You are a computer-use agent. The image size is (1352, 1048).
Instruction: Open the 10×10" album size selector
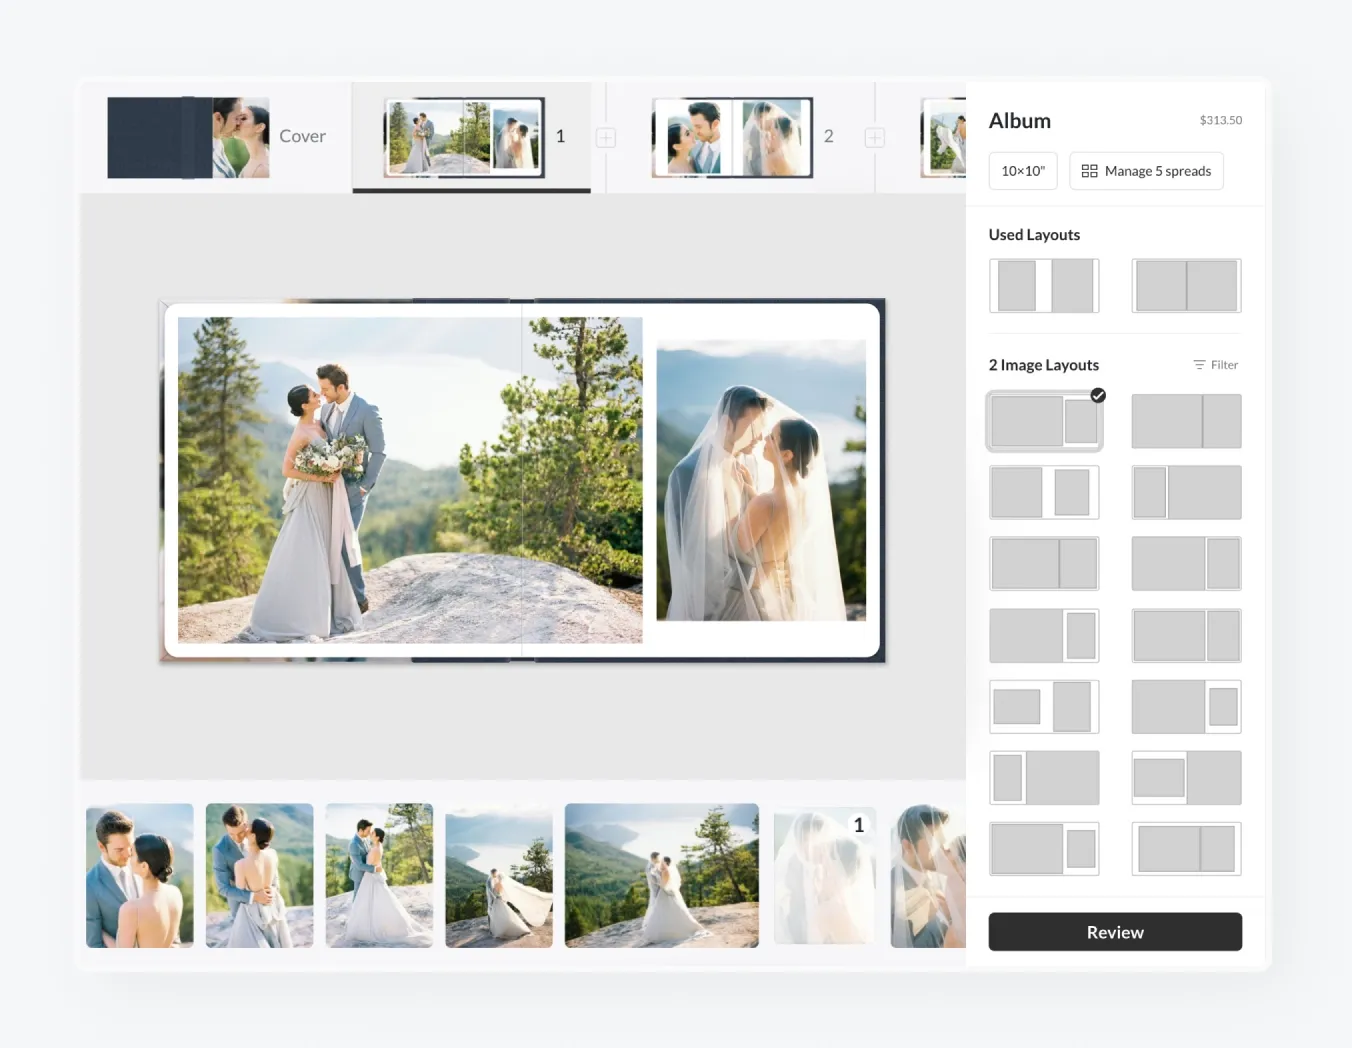[x=1022, y=170]
